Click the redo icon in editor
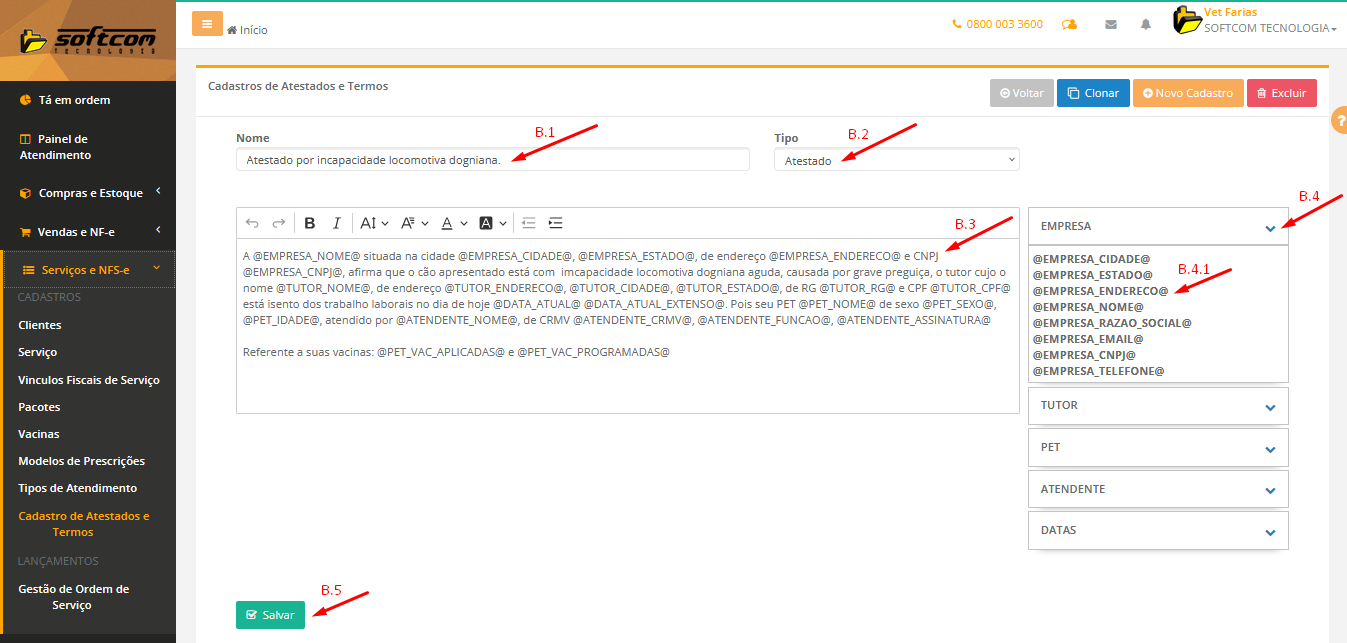This screenshot has height=643, width=1347. (x=279, y=223)
